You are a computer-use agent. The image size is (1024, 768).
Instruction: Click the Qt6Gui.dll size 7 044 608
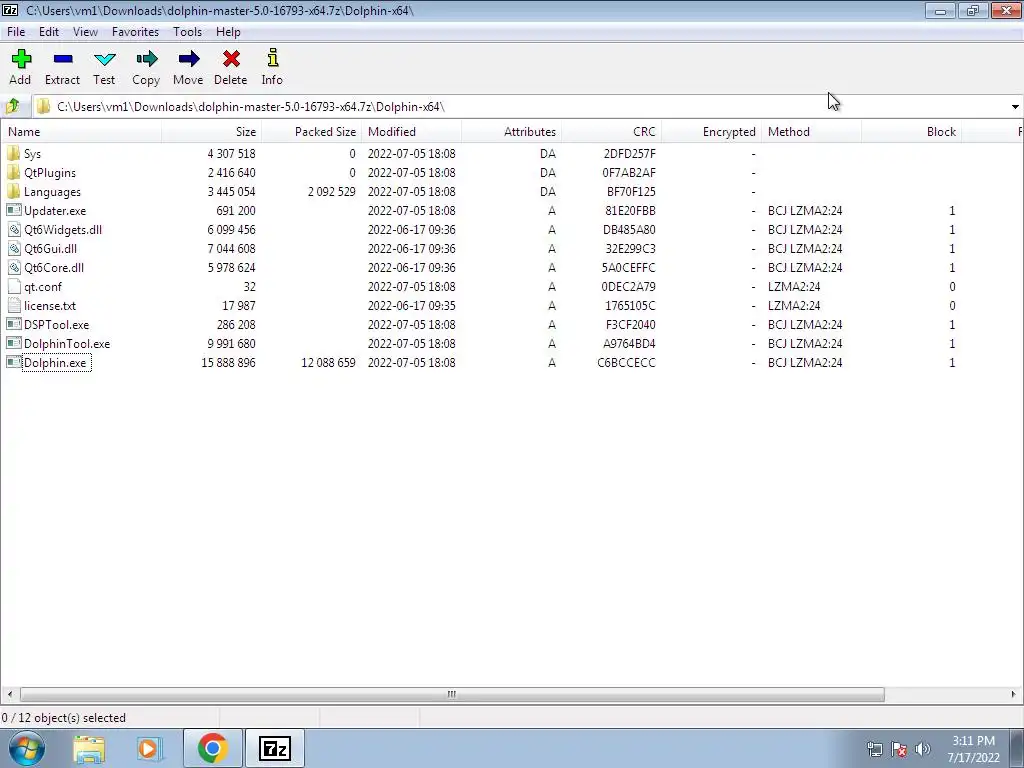[231, 249]
